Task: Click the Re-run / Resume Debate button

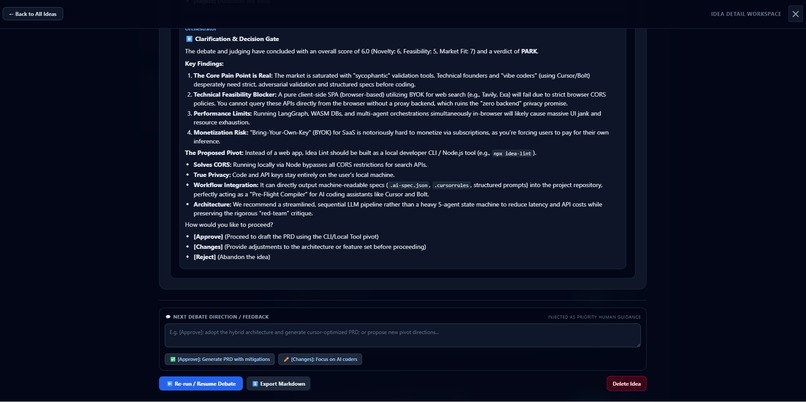Action: tap(200, 383)
